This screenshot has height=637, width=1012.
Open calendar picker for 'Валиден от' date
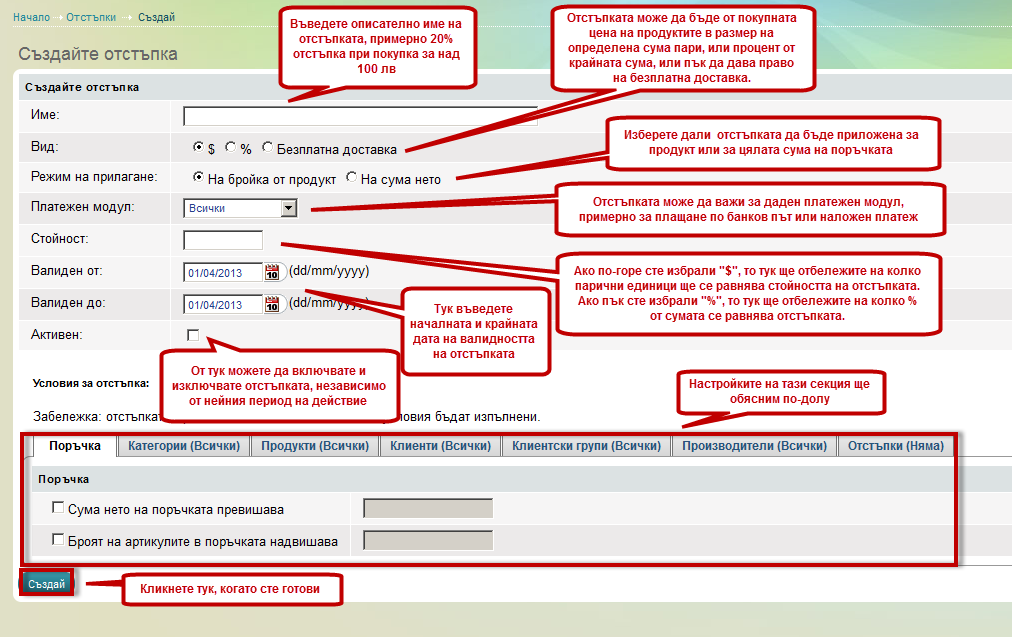point(272,272)
